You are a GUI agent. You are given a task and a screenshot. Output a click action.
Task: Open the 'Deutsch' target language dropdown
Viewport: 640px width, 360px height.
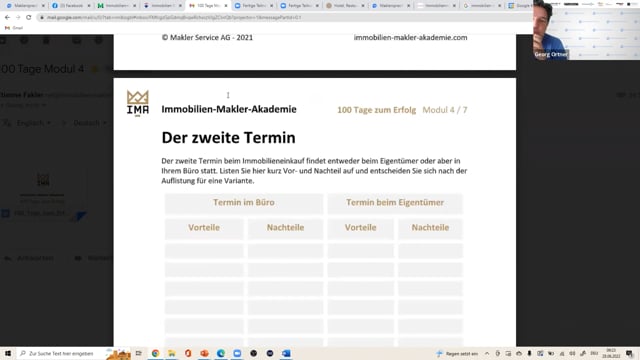click(90, 123)
